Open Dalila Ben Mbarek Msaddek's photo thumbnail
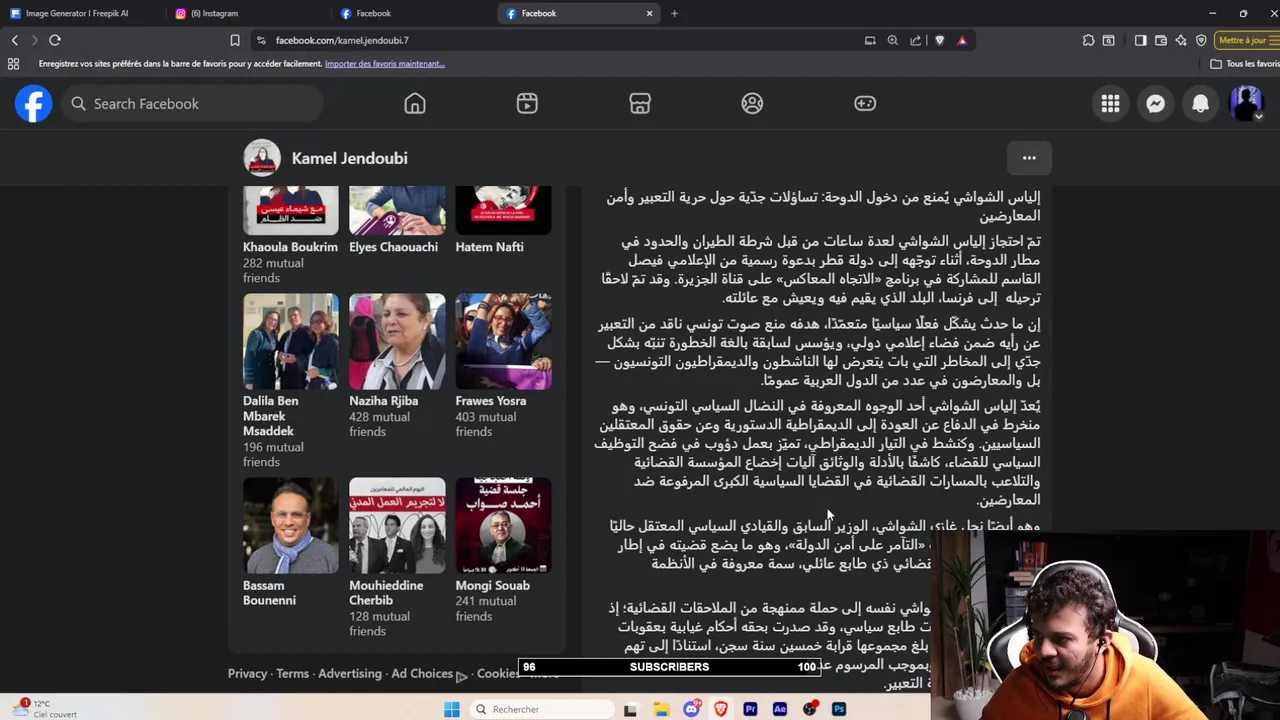Viewport: 1280px width, 720px height. 291,341
